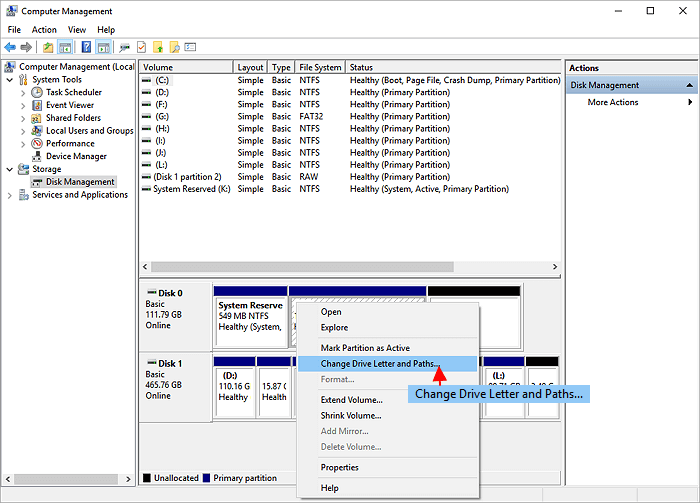Screen dimensions: 700x503
Task: Click the magnifier folder toolbar icon
Action: (x=174, y=47)
